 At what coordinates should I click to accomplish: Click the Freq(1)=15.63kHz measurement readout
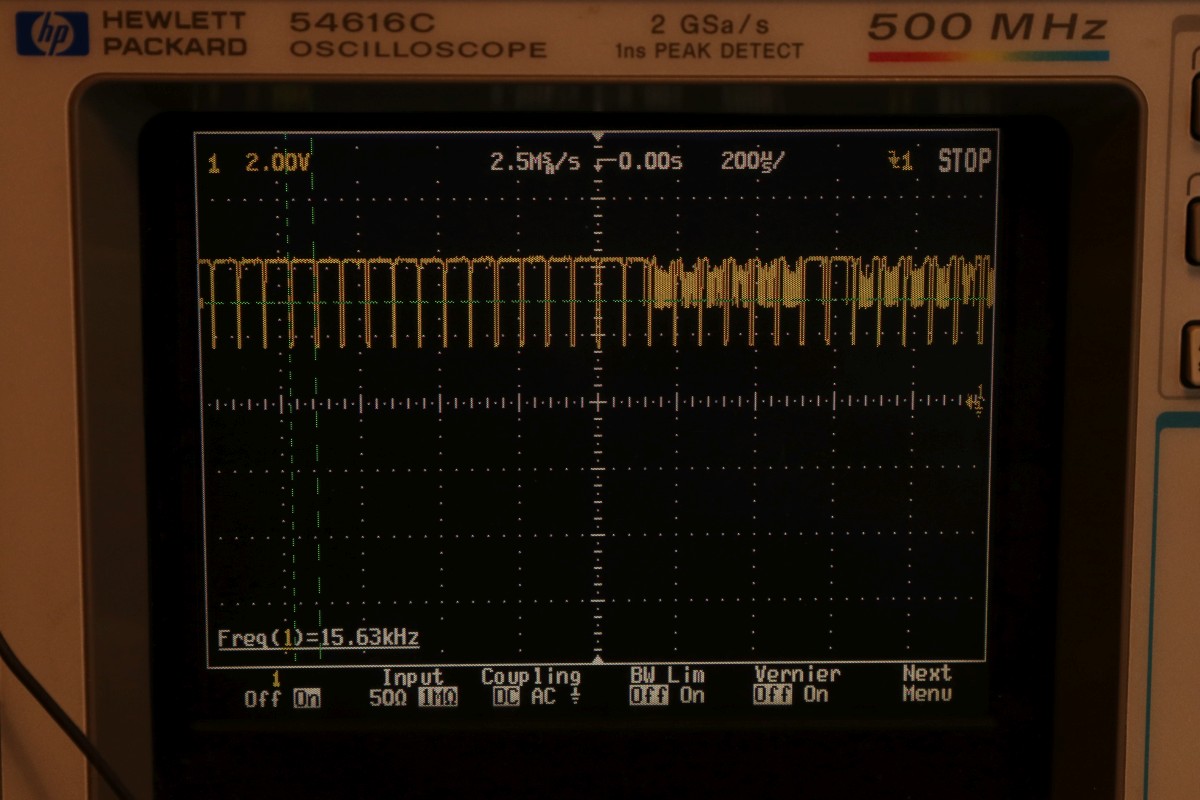(318, 637)
